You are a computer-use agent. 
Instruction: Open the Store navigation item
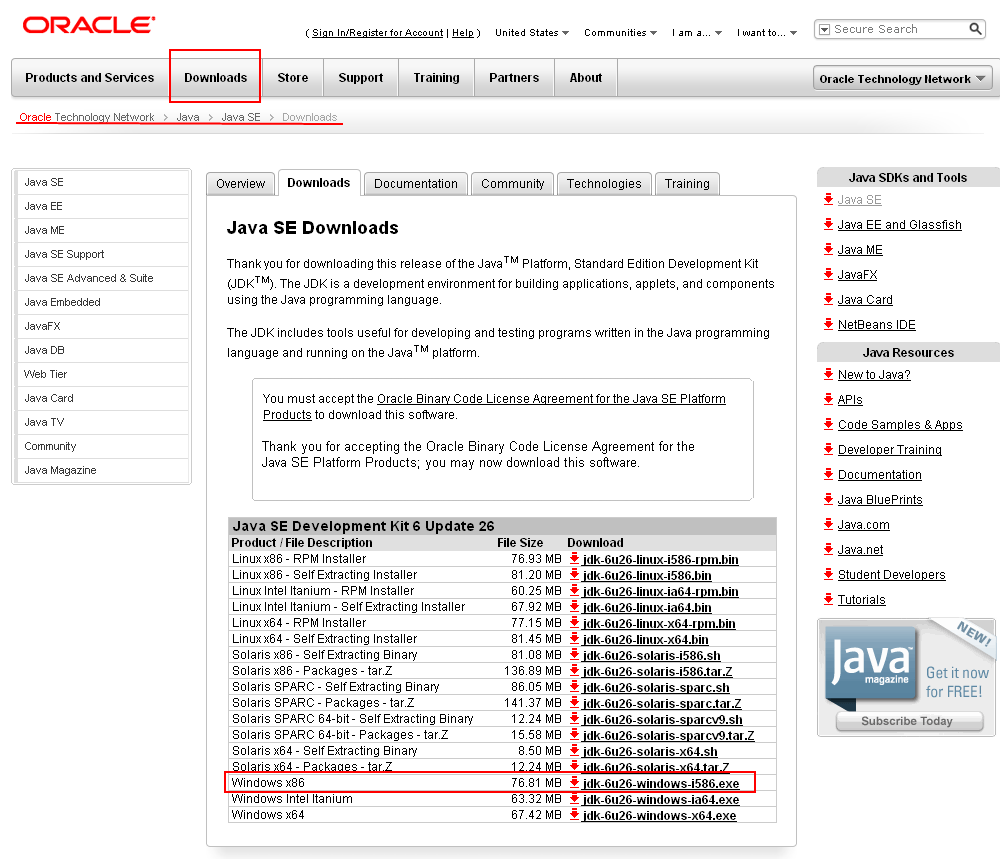[x=293, y=78]
